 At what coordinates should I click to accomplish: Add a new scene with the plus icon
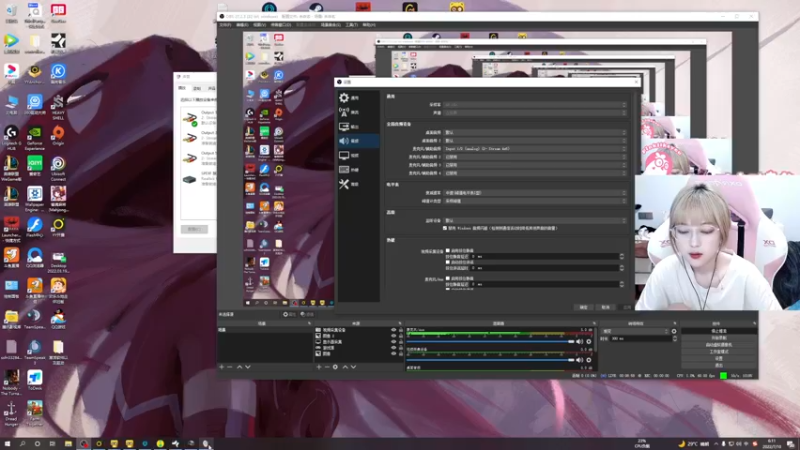[x=221, y=367]
